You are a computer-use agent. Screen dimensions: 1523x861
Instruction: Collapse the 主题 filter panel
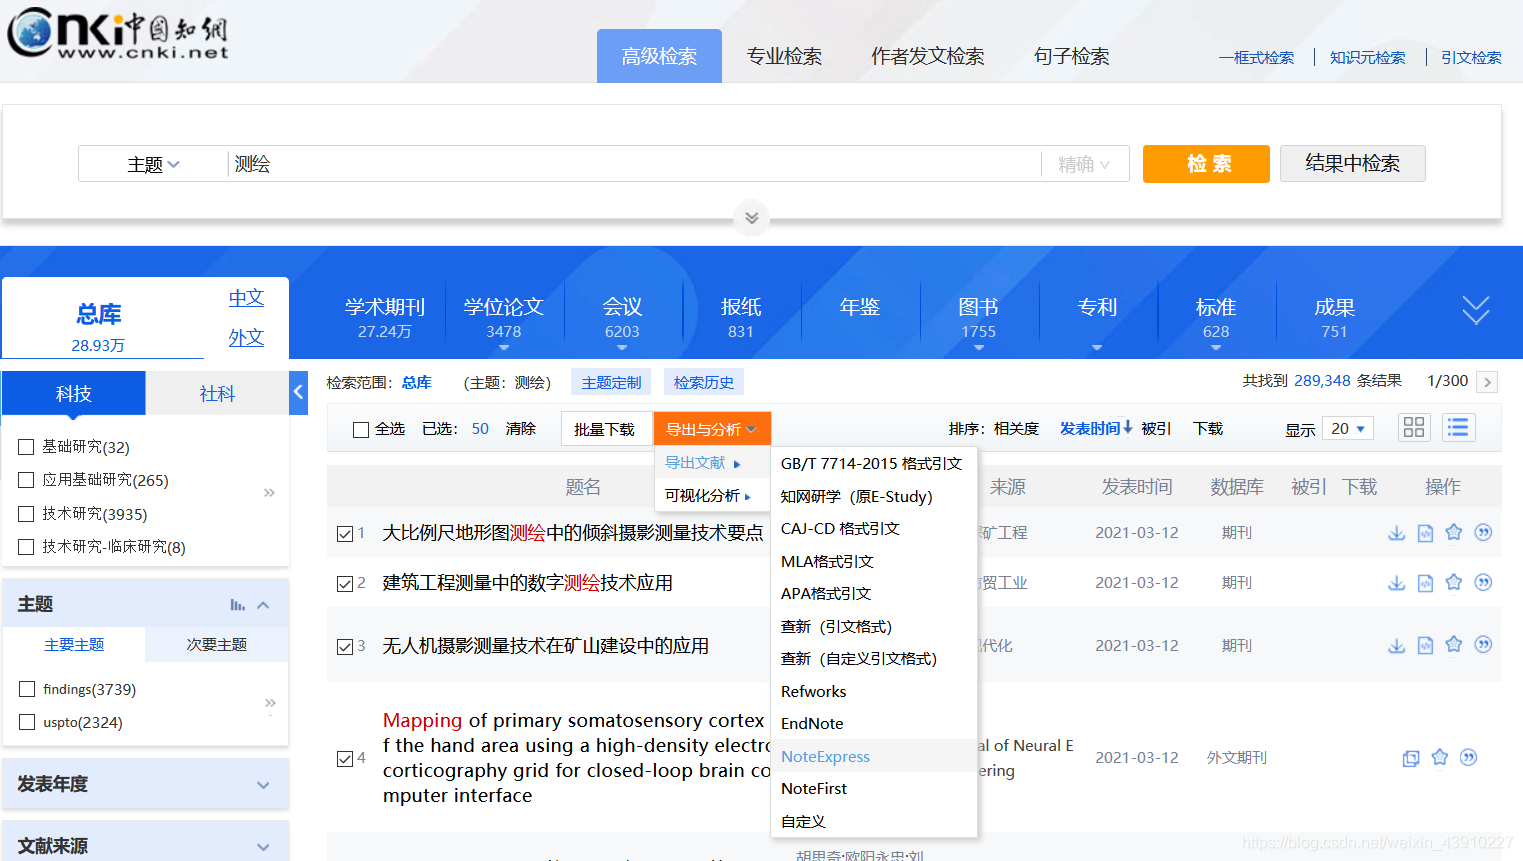(x=263, y=605)
